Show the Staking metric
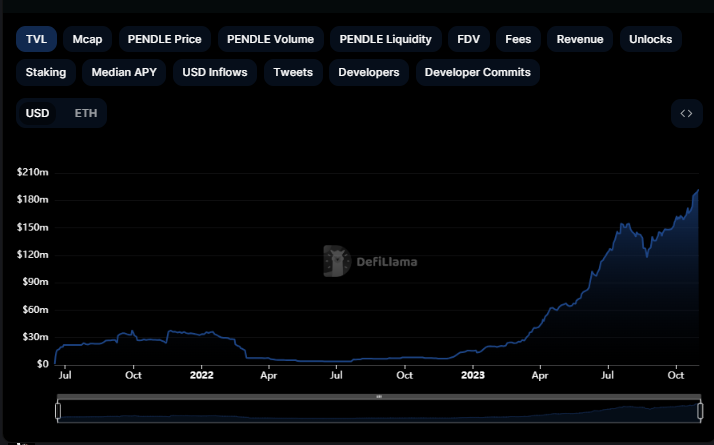 tap(46, 72)
